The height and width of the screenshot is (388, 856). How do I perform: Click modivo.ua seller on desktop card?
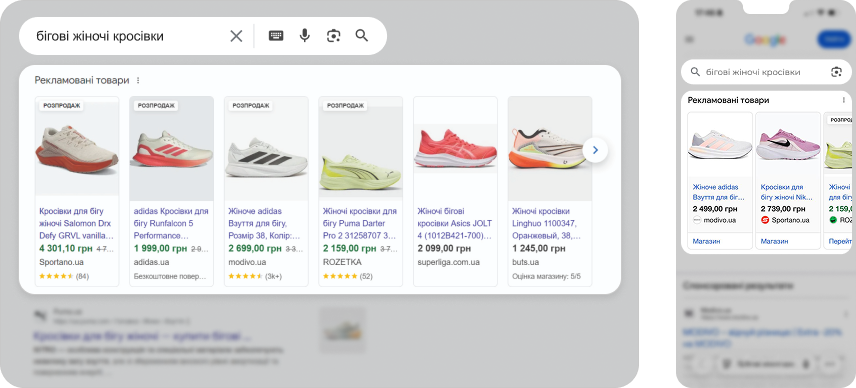pyautogui.click(x=247, y=262)
